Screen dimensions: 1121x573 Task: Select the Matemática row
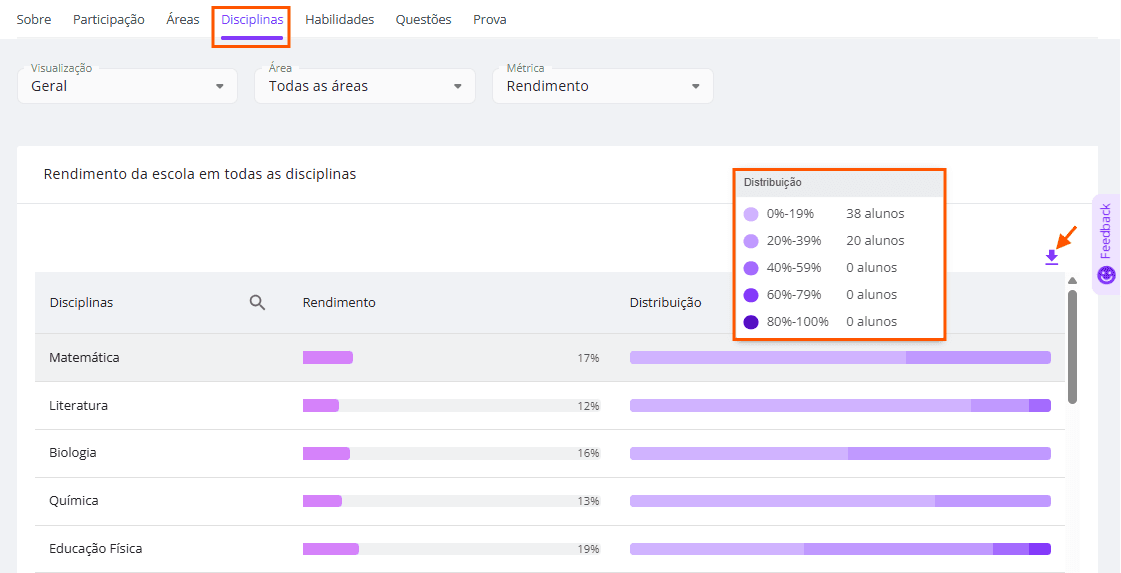[x=84, y=357]
